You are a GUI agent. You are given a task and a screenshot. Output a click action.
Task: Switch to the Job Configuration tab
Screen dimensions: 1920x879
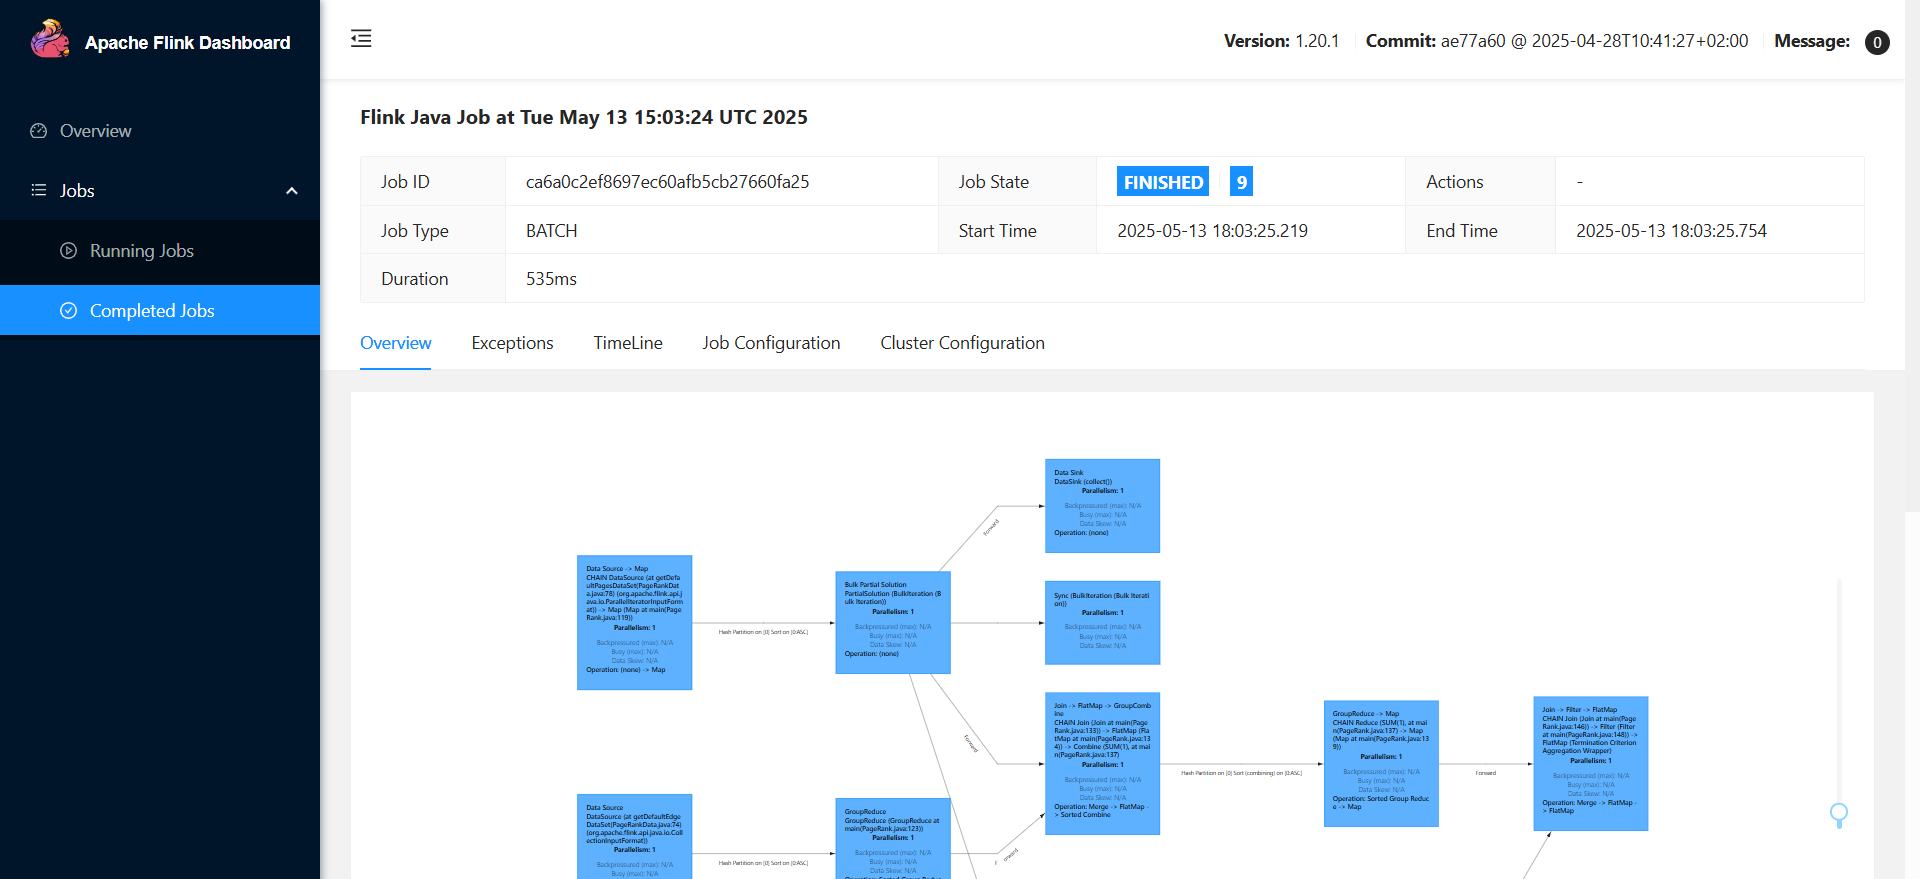click(x=771, y=343)
